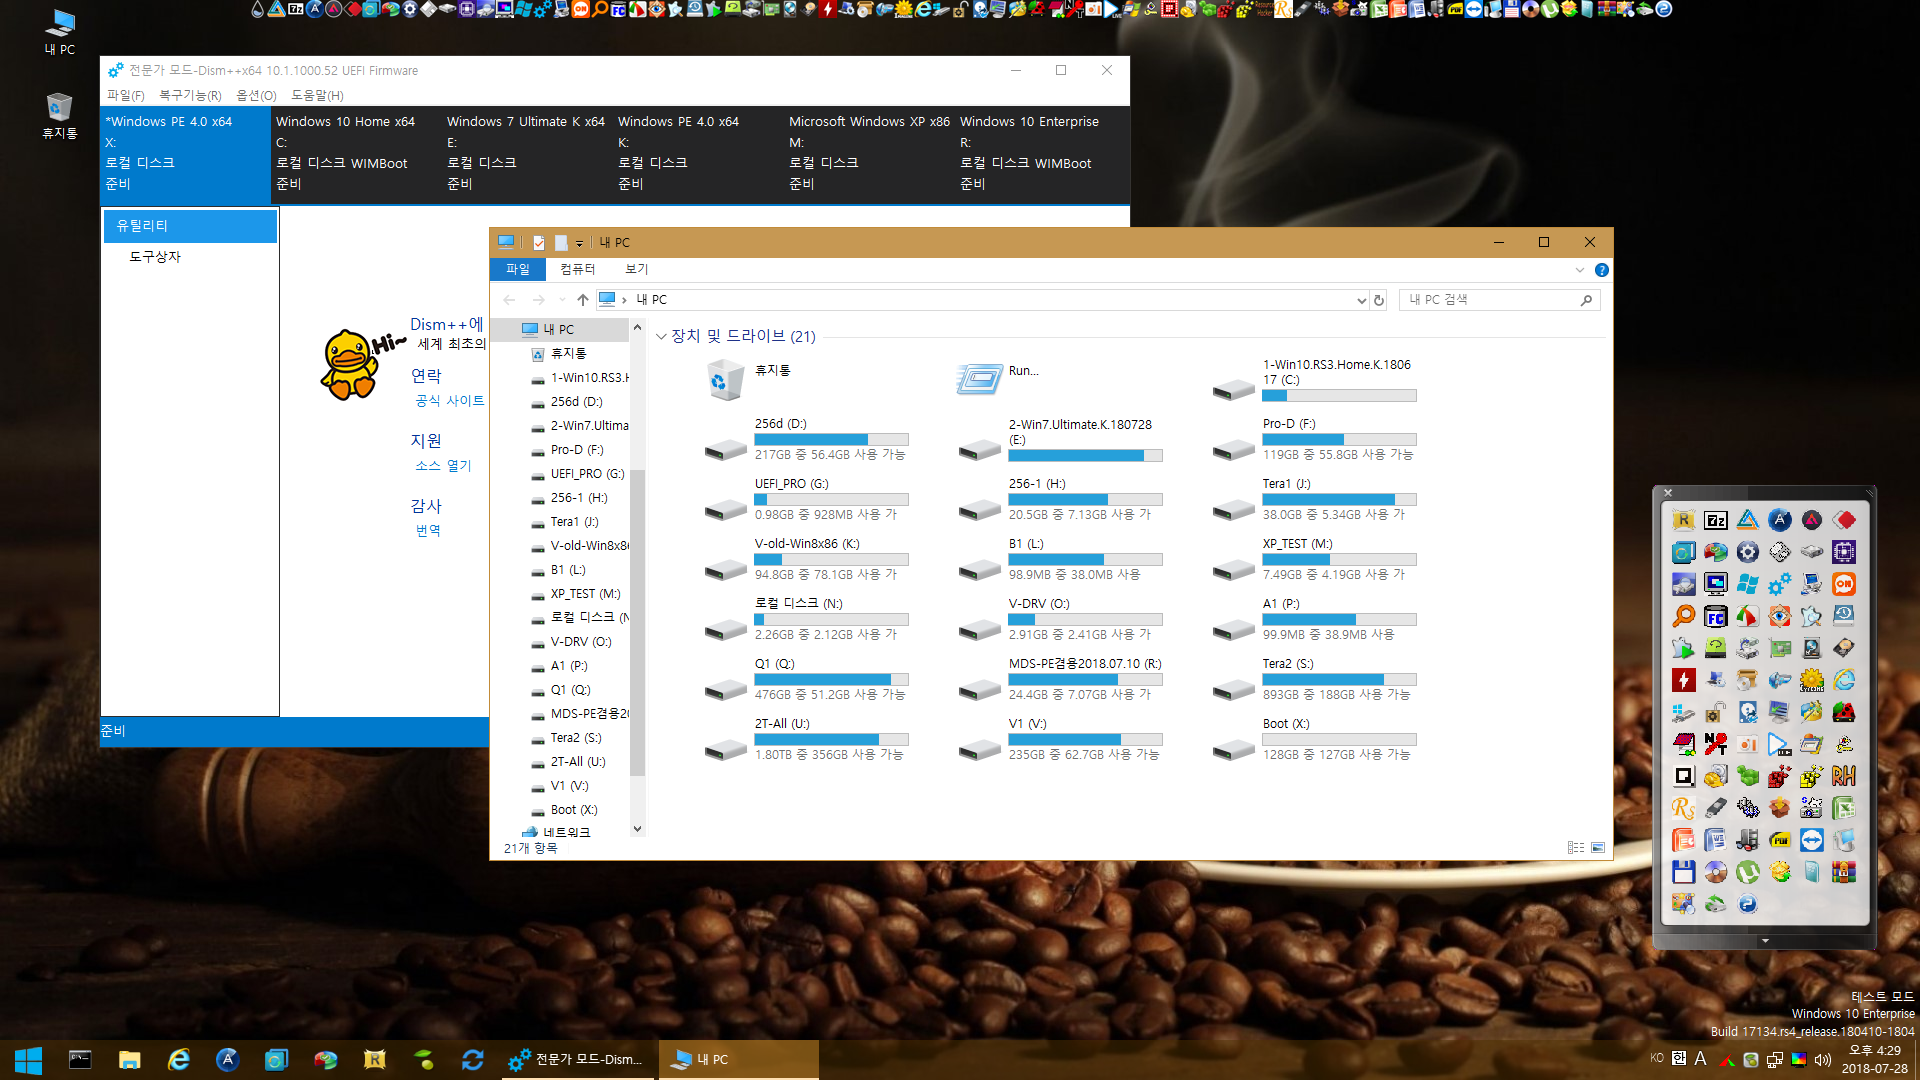Open the address bar history dropdown
This screenshot has height=1080, width=1920.
1360,300
